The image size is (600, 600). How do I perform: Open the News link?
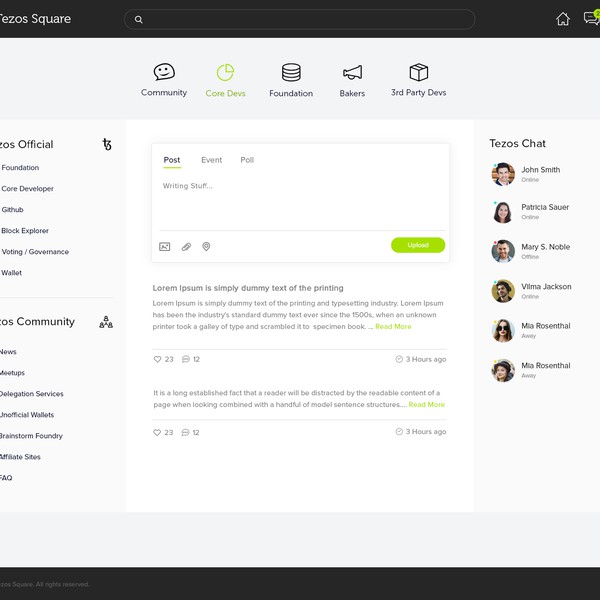pos(8,352)
